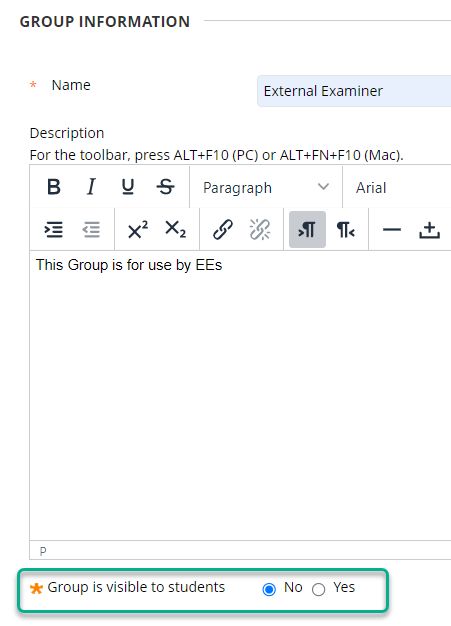Apply Strikethrough formatting
Viewport: 451px width, 626px height.
[x=165, y=187]
